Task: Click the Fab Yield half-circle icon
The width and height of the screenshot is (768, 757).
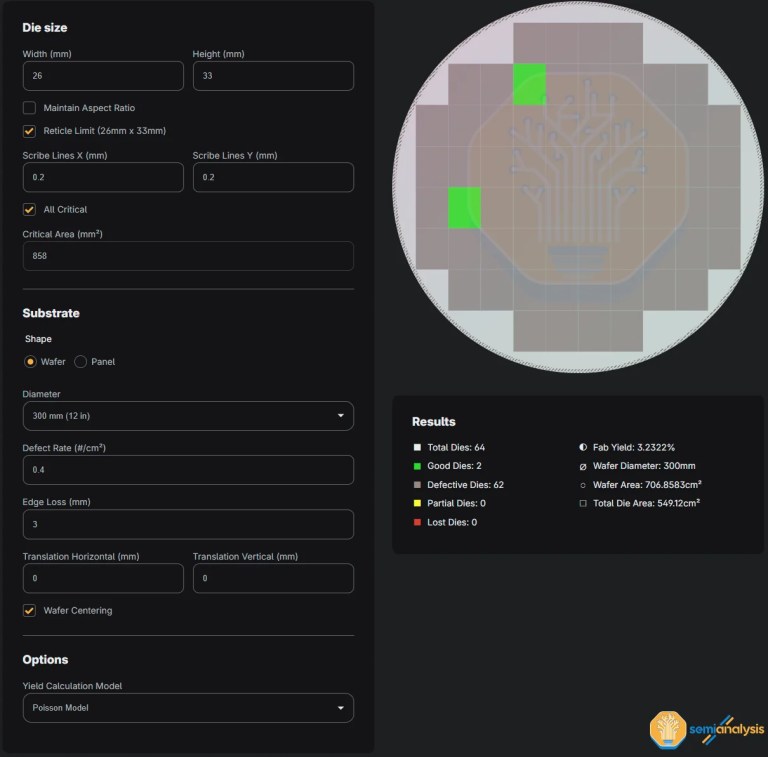Action: tap(583, 447)
